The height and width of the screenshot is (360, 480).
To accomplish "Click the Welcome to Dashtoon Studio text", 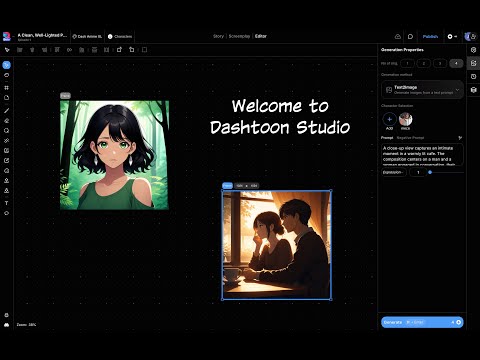I will click(280, 116).
